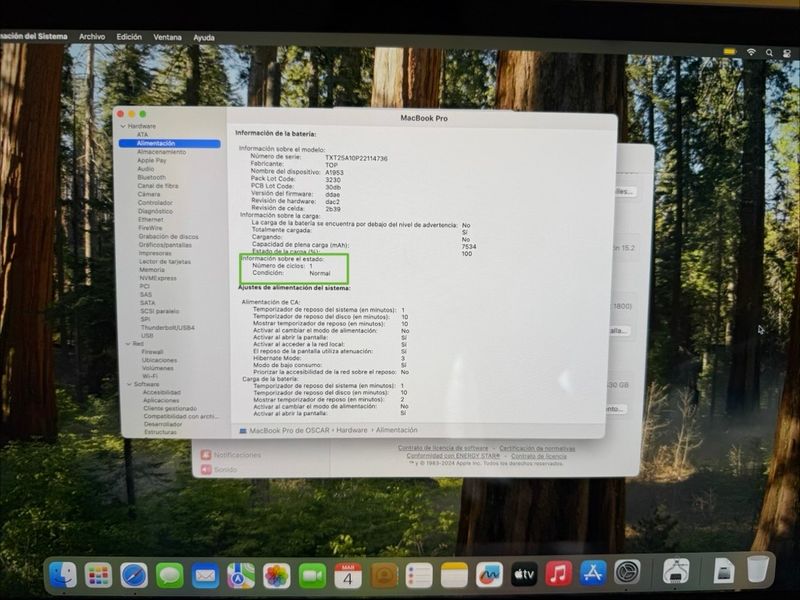Collapse the Red section in sidebar
This screenshot has height=600, width=800.
pos(129,344)
